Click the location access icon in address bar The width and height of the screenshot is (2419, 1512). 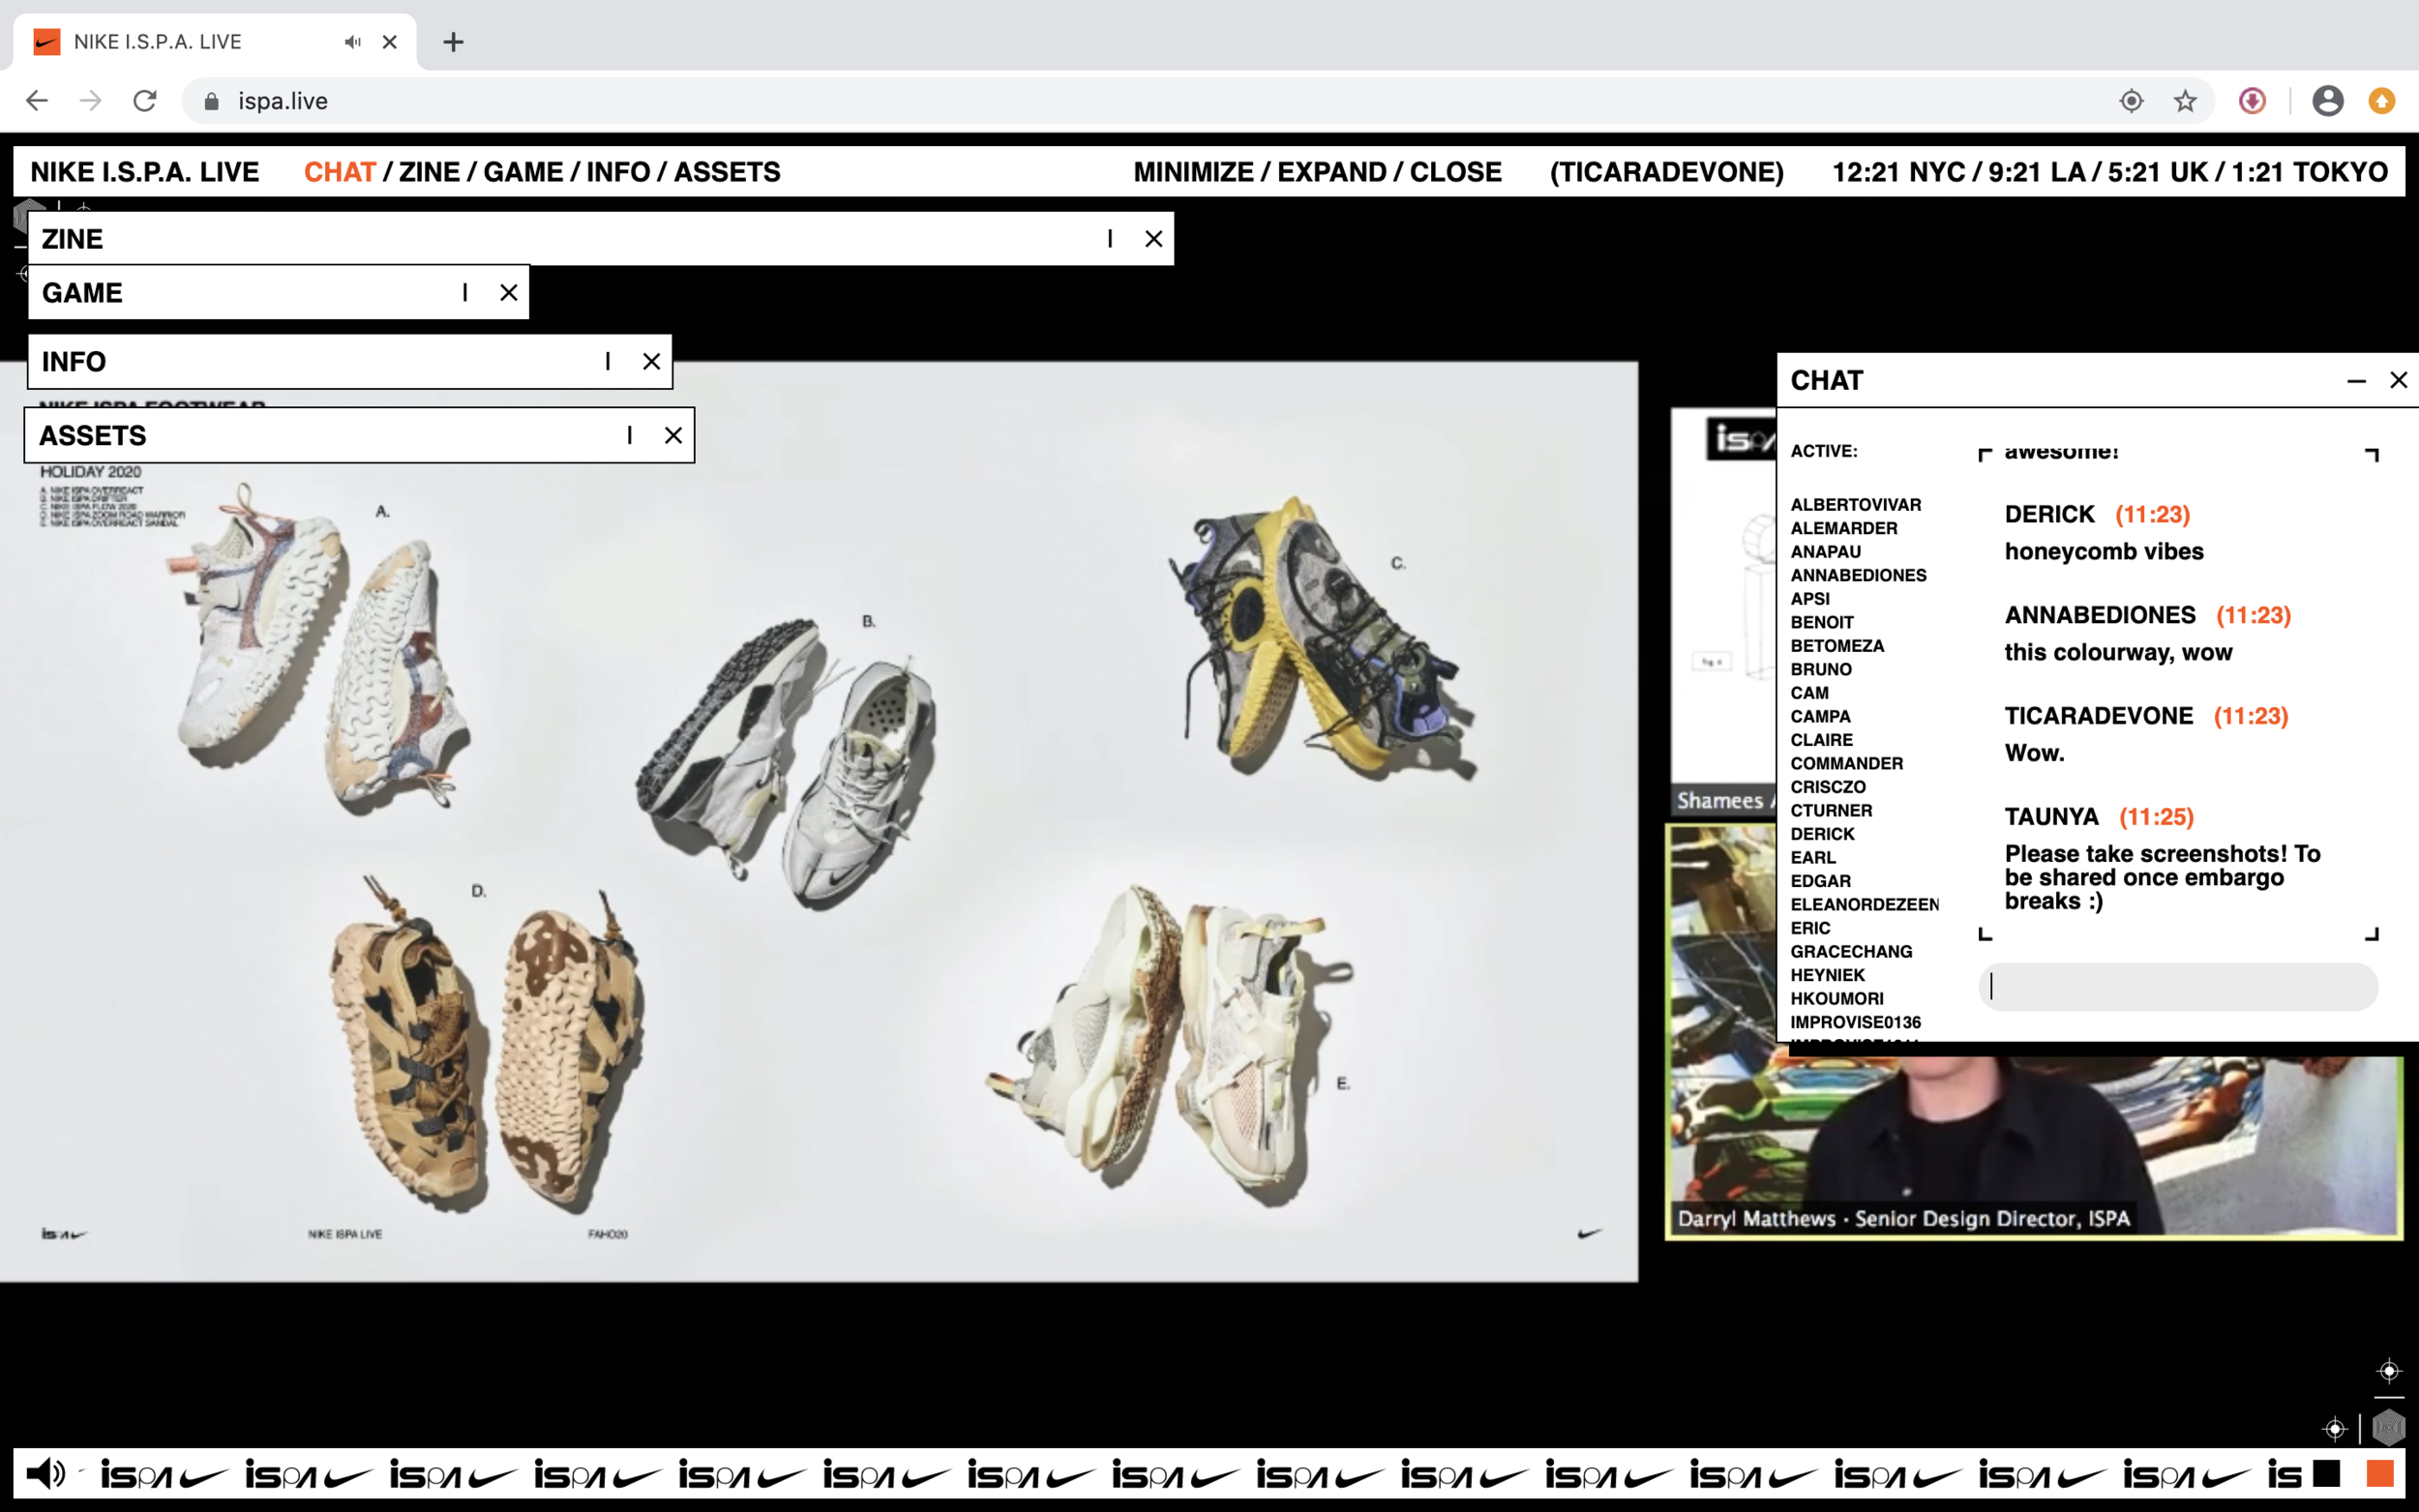point(2131,101)
